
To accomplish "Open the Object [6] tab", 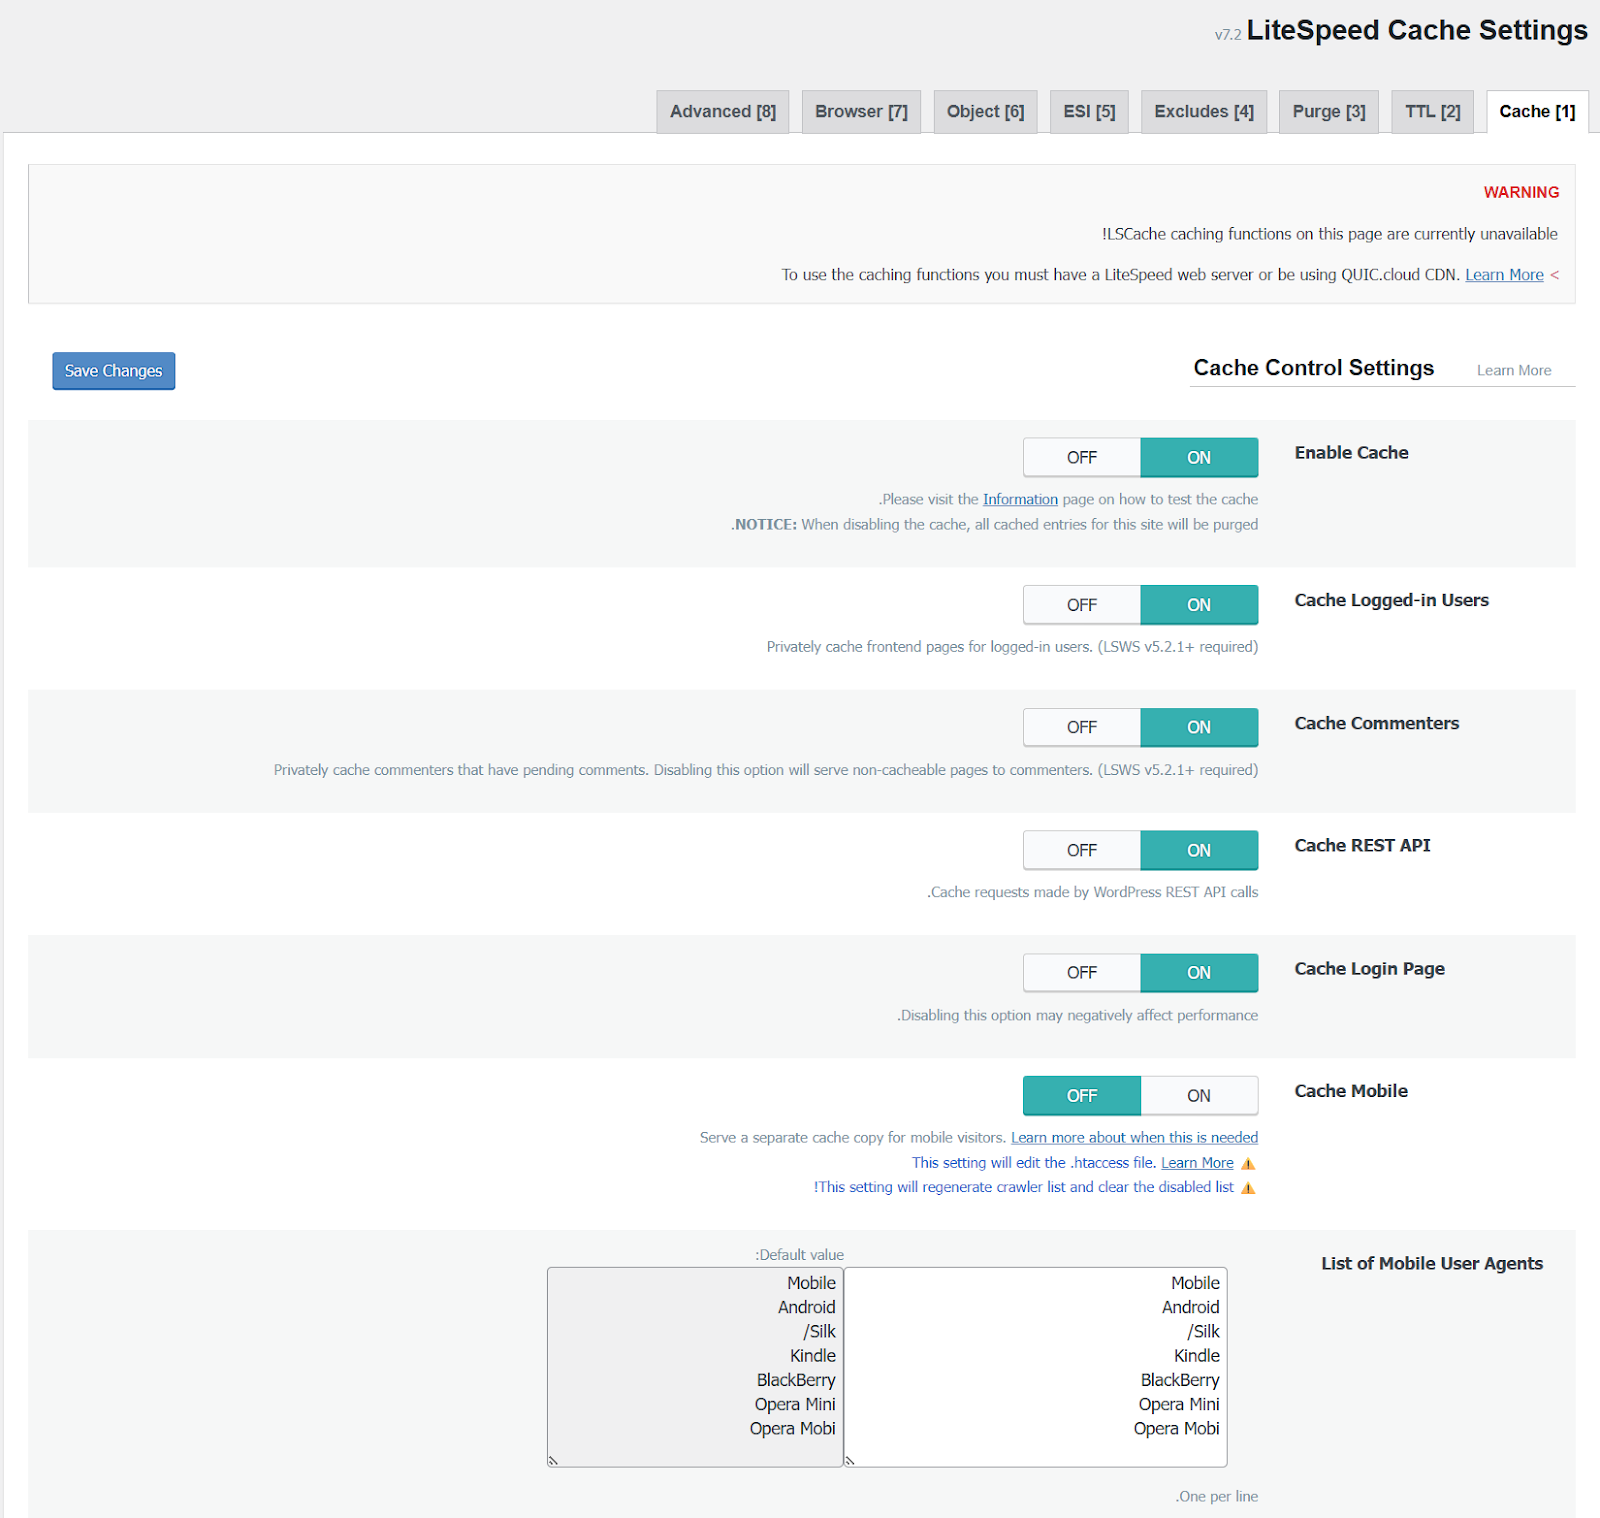I will 985,112.
